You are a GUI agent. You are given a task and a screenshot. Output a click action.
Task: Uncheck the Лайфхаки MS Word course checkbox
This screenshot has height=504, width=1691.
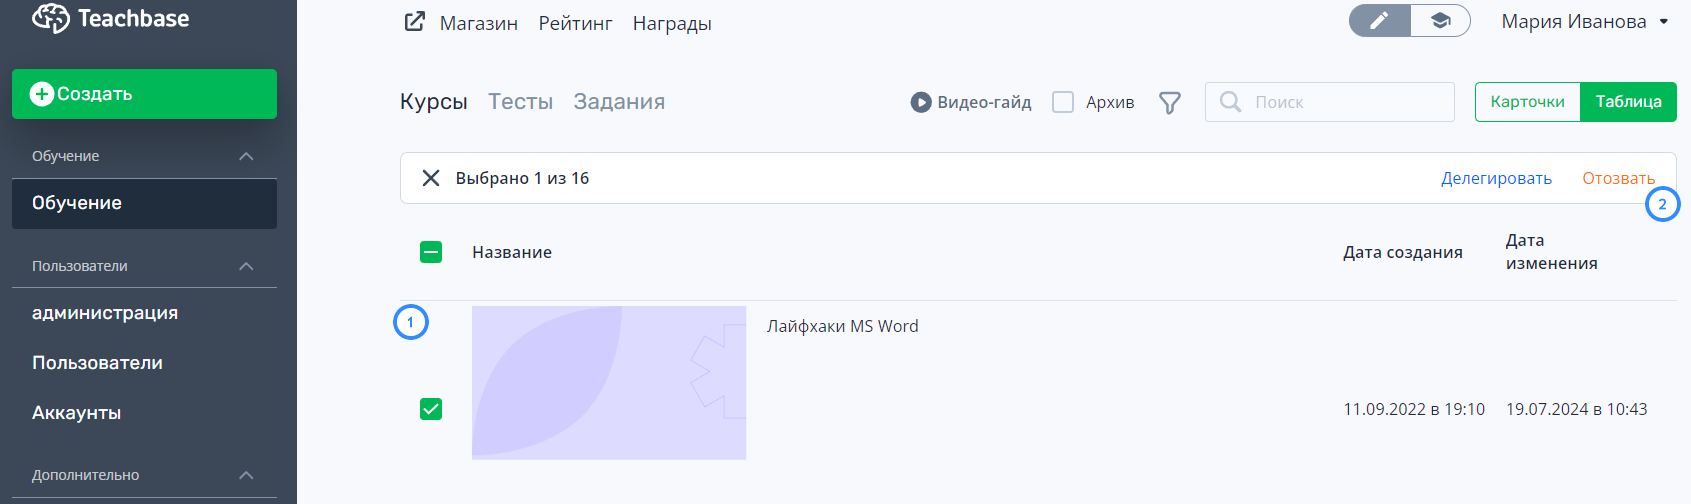pos(431,409)
